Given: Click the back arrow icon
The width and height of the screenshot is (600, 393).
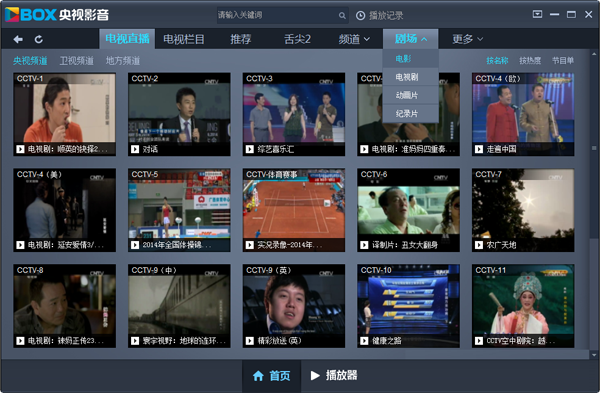Looking at the screenshot, I should [18, 39].
